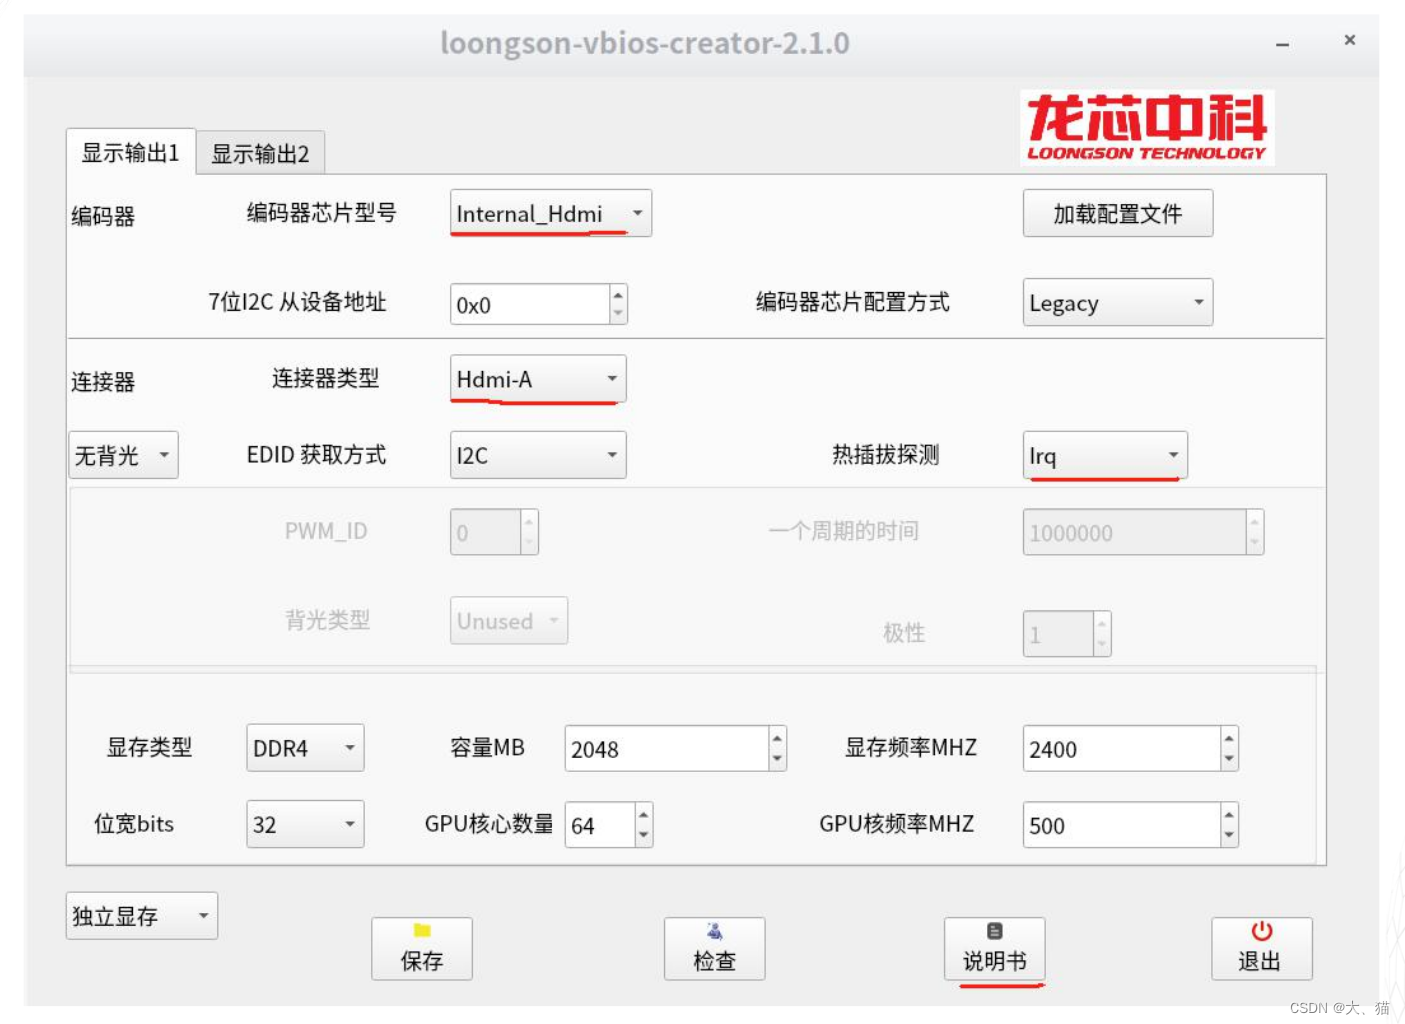The image size is (1405, 1024).
Task: Expand the 连接器类型 Hdmi-A dropdown
Action: (537, 378)
